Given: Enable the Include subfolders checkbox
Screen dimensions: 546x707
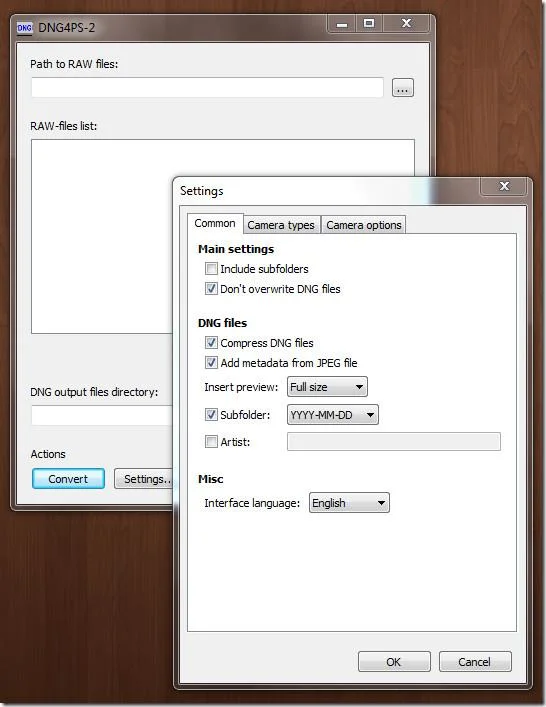Looking at the screenshot, I should pos(211,269).
